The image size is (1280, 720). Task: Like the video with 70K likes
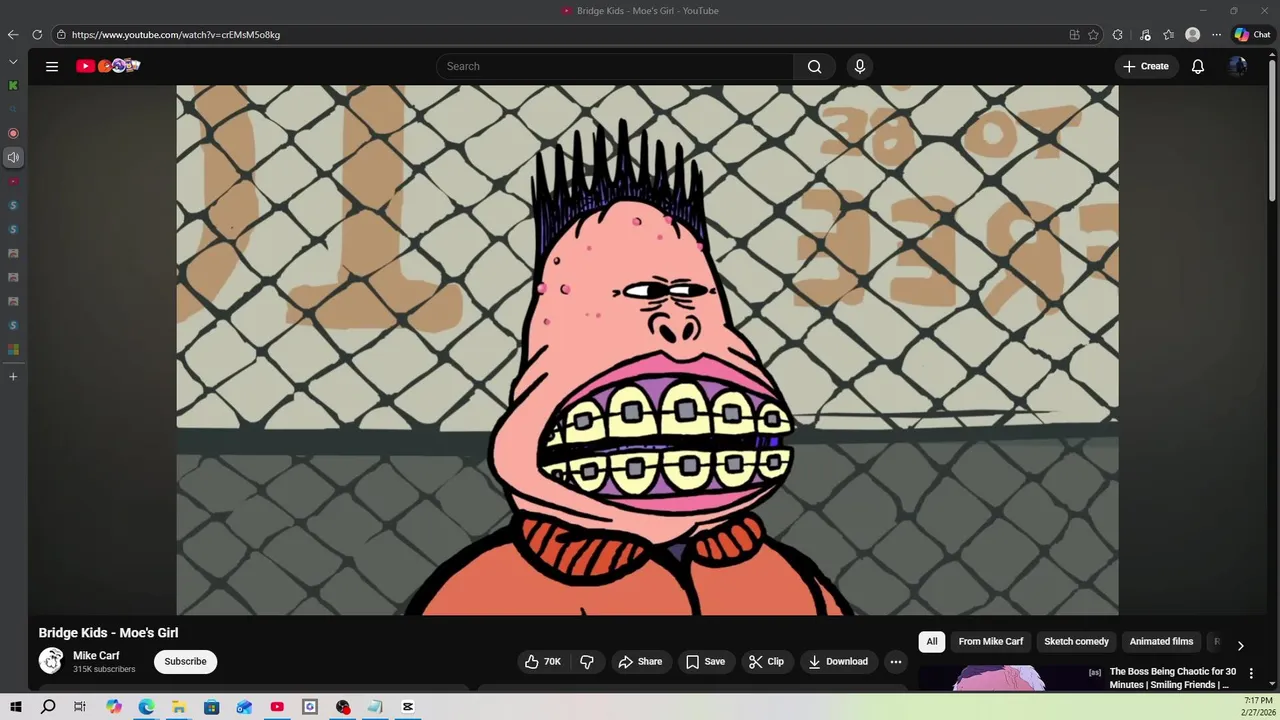[x=544, y=661]
